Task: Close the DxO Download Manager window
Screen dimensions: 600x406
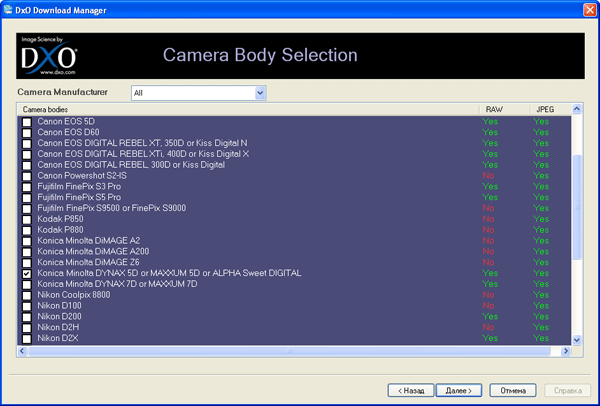Action: [590, 10]
